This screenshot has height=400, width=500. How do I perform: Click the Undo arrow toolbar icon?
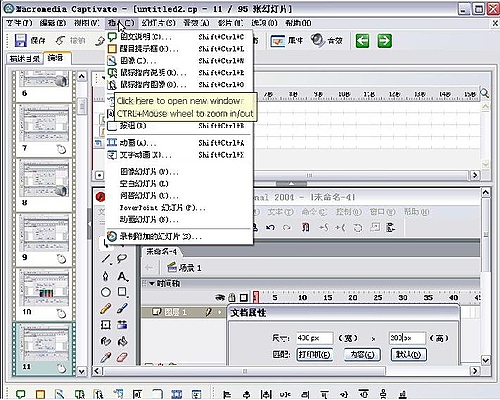61,41
